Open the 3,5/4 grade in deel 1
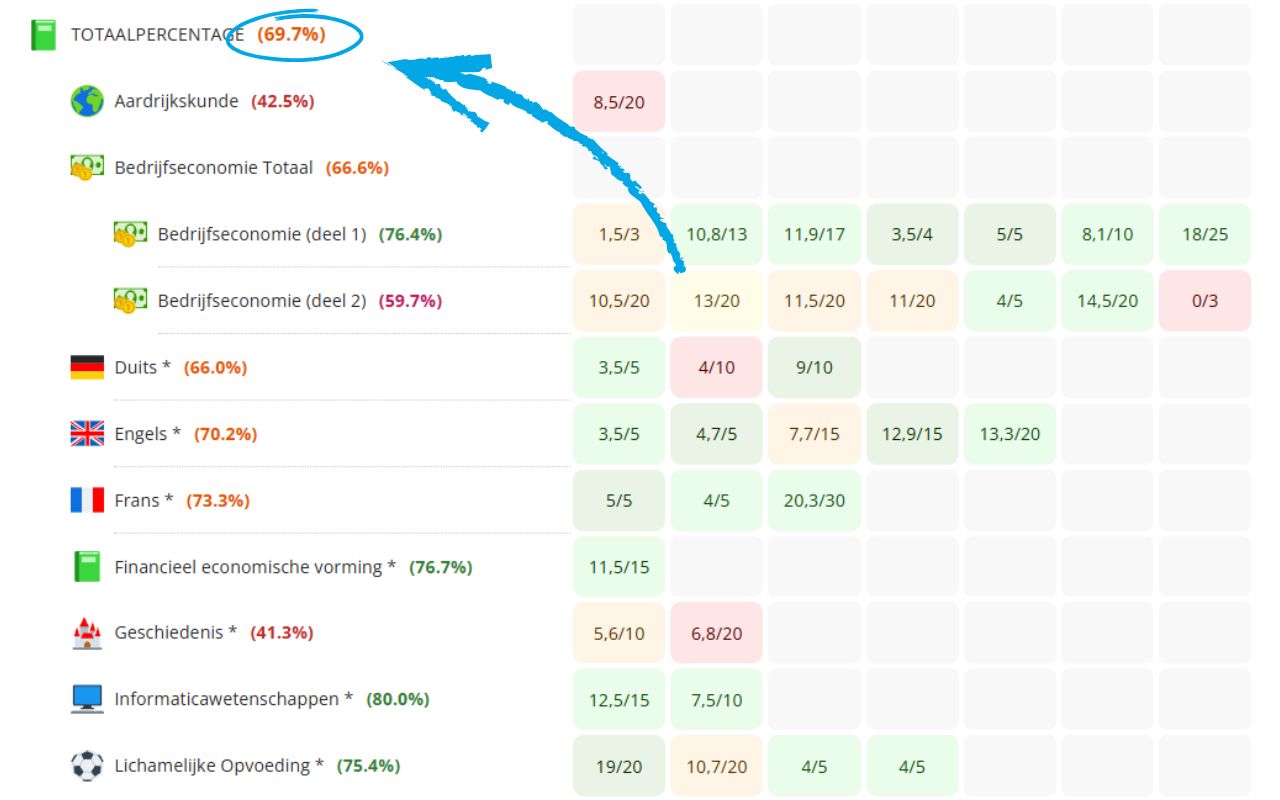Viewport: 1280px width, 800px height. (912, 234)
